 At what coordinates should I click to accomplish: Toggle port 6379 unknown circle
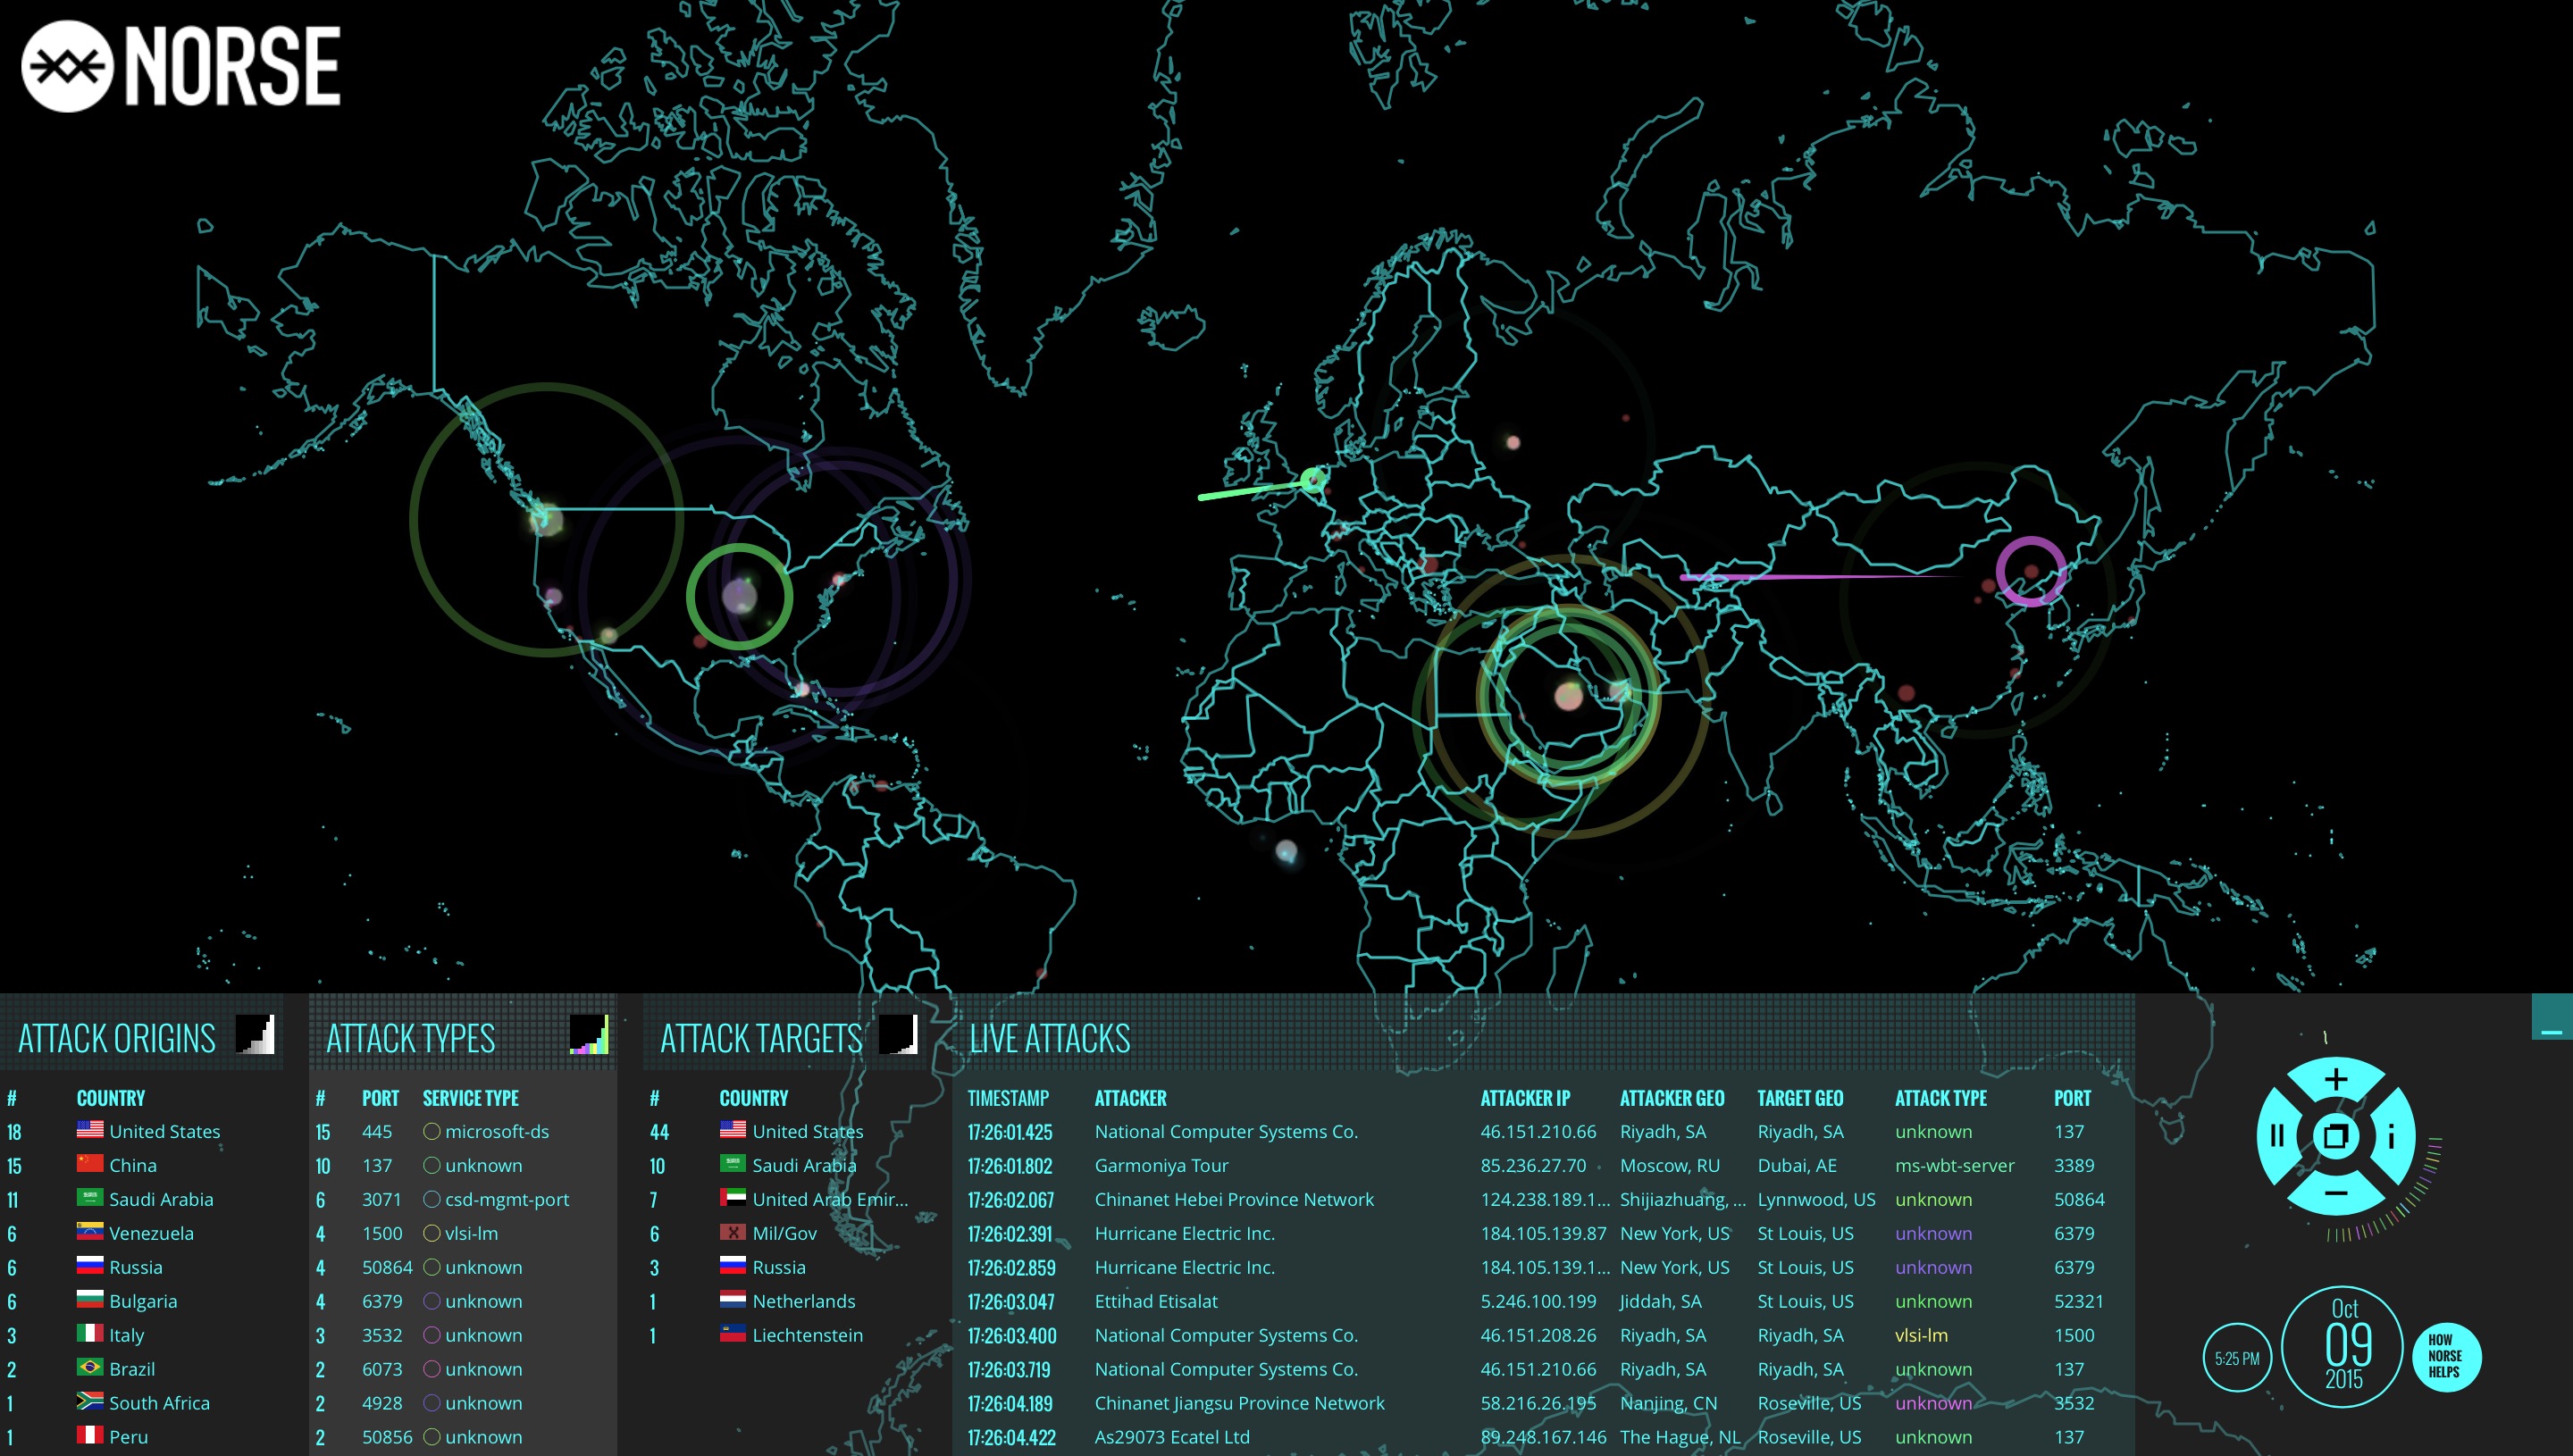point(432,1302)
